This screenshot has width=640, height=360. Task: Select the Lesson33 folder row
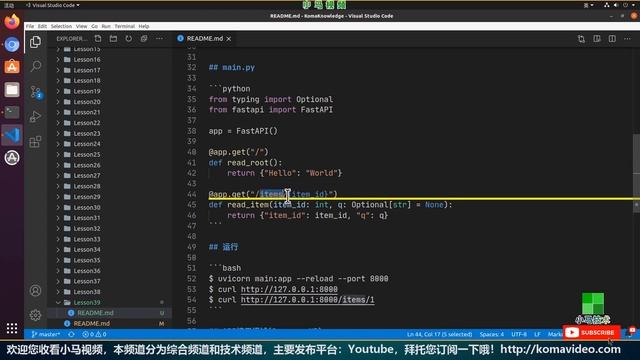point(110,239)
